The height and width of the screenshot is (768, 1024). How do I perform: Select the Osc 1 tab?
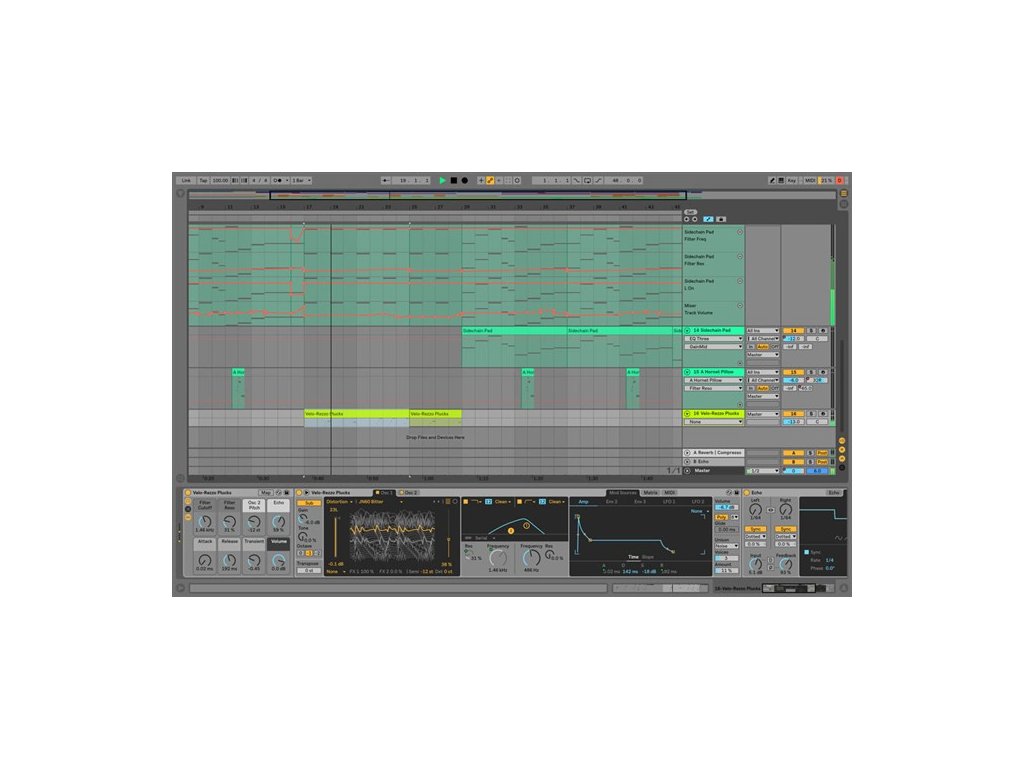pos(385,492)
